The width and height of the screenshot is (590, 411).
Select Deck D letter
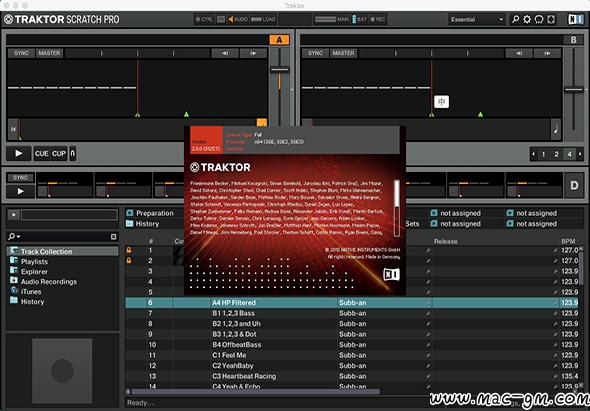click(x=574, y=185)
